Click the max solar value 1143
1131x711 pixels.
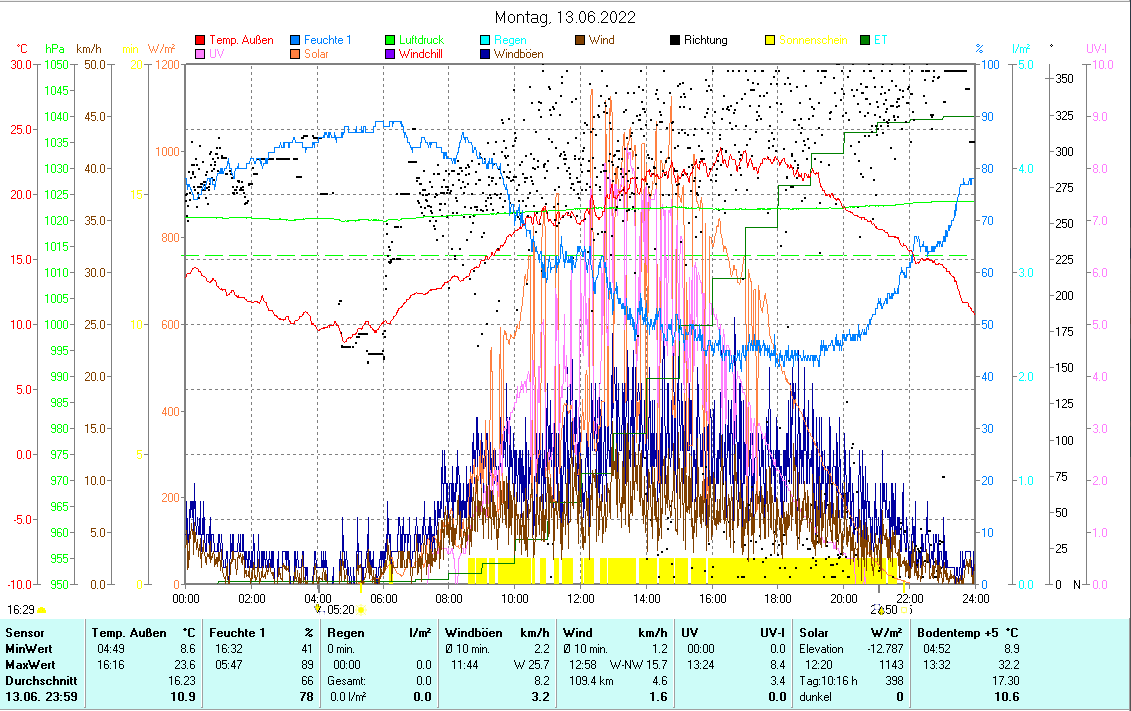[x=891, y=665]
